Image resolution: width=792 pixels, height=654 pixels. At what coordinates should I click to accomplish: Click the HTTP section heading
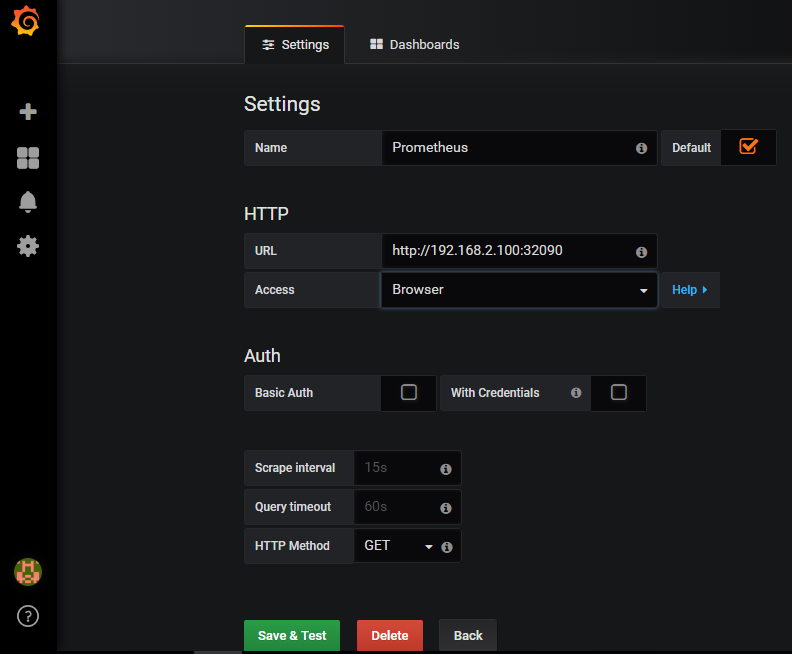coord(266,214)
